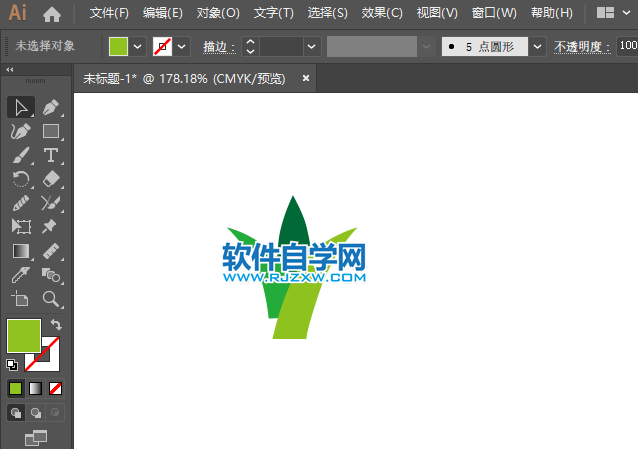638x449 pixels.
Task: Open the 文件(F) menu
Action: 109,13
